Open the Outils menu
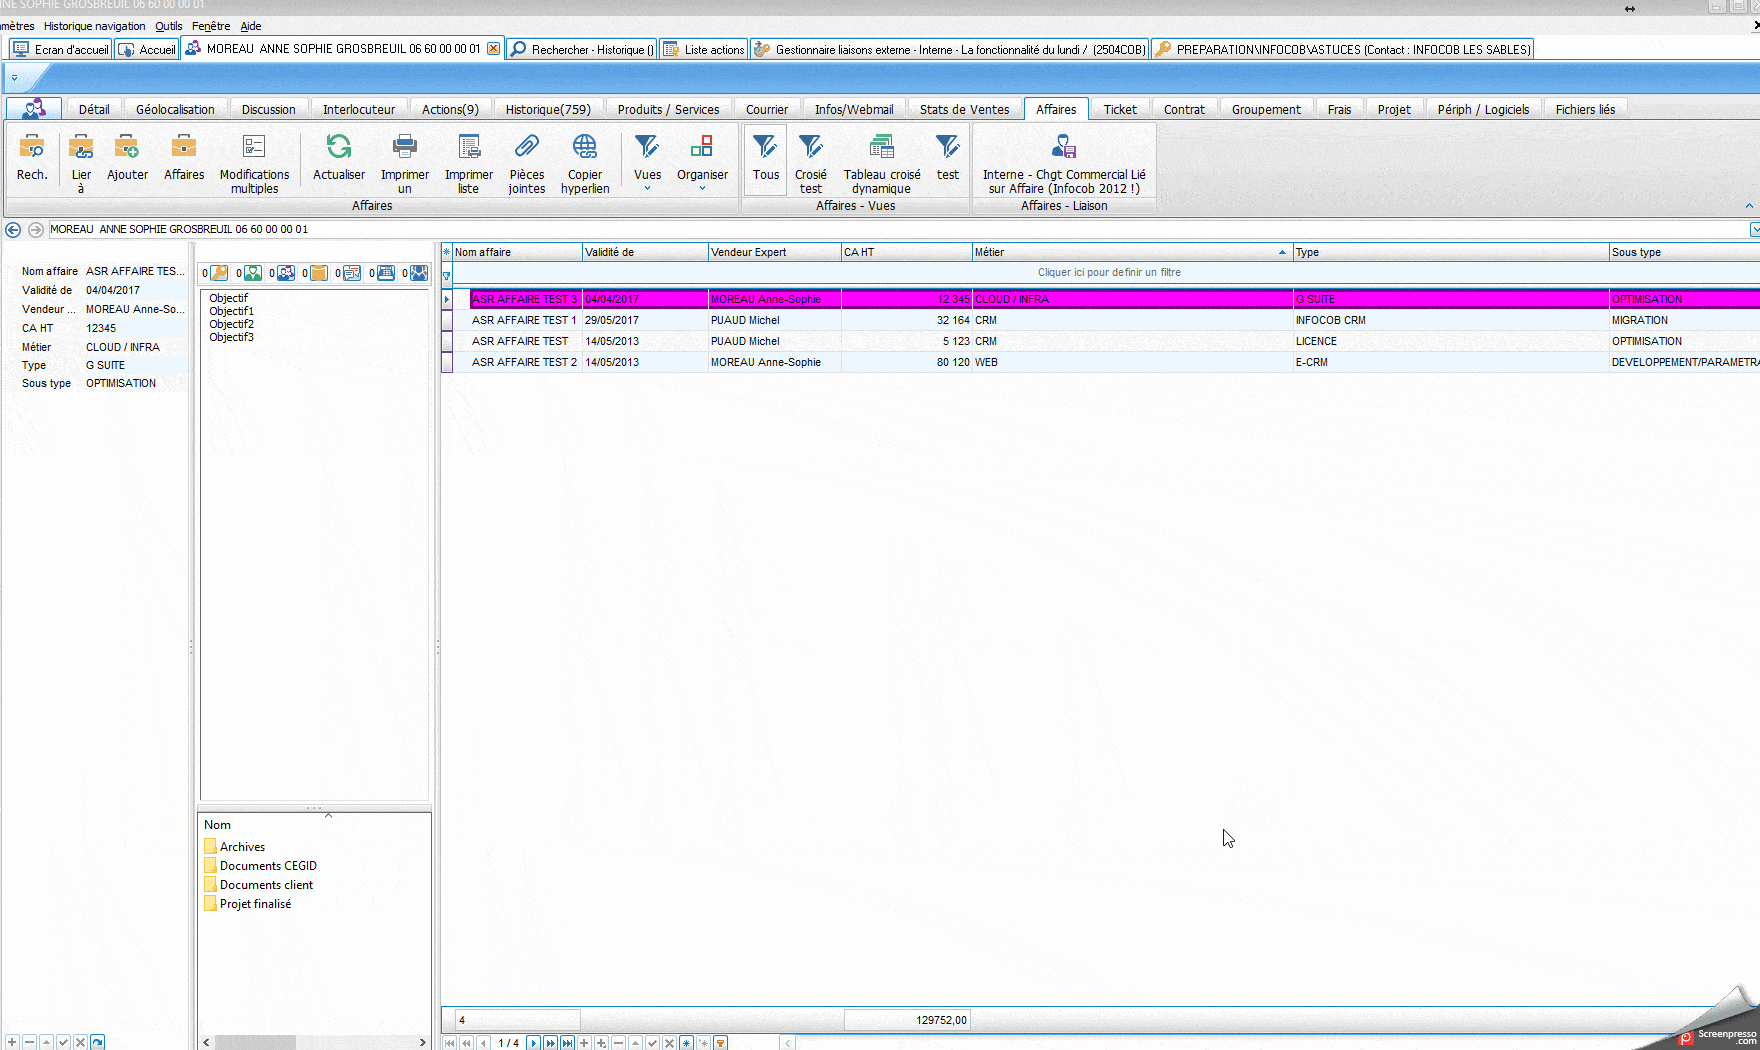 [x=169, y=26]
